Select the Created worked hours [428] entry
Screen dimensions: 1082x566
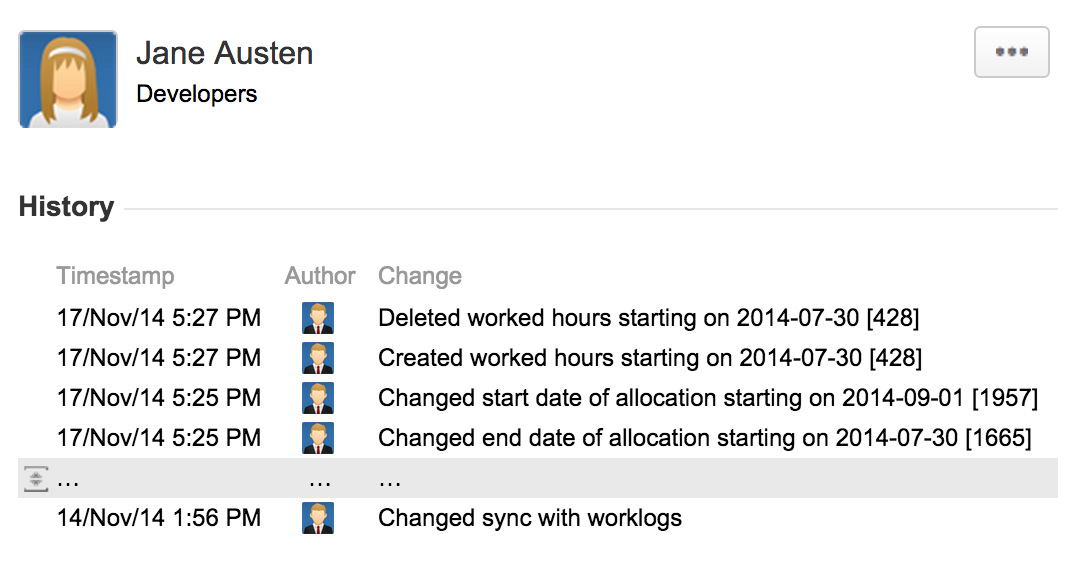coord(650,358)
